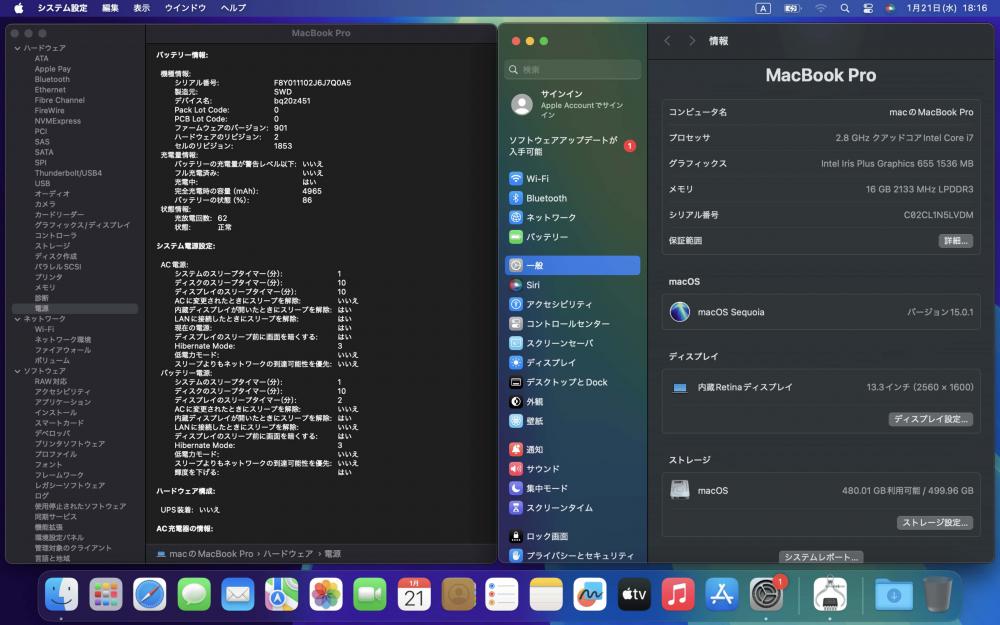Image resolution: width=1000 pixels, height=625 pixels.
Task: Click サインイン Apple Account entry
Action: [x=572, y=104]
